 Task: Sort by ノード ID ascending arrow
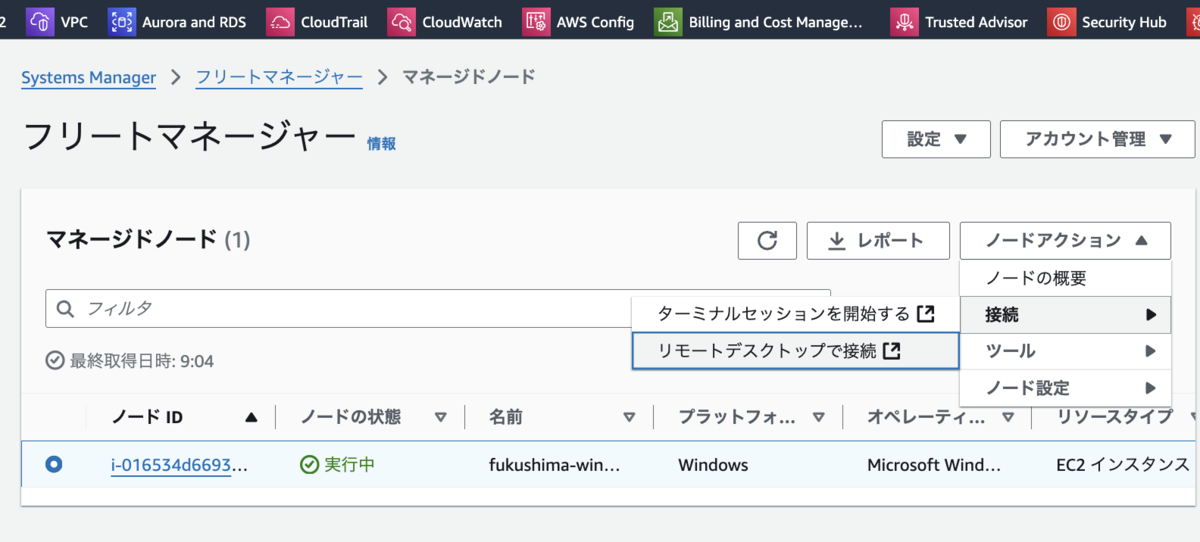251,417
